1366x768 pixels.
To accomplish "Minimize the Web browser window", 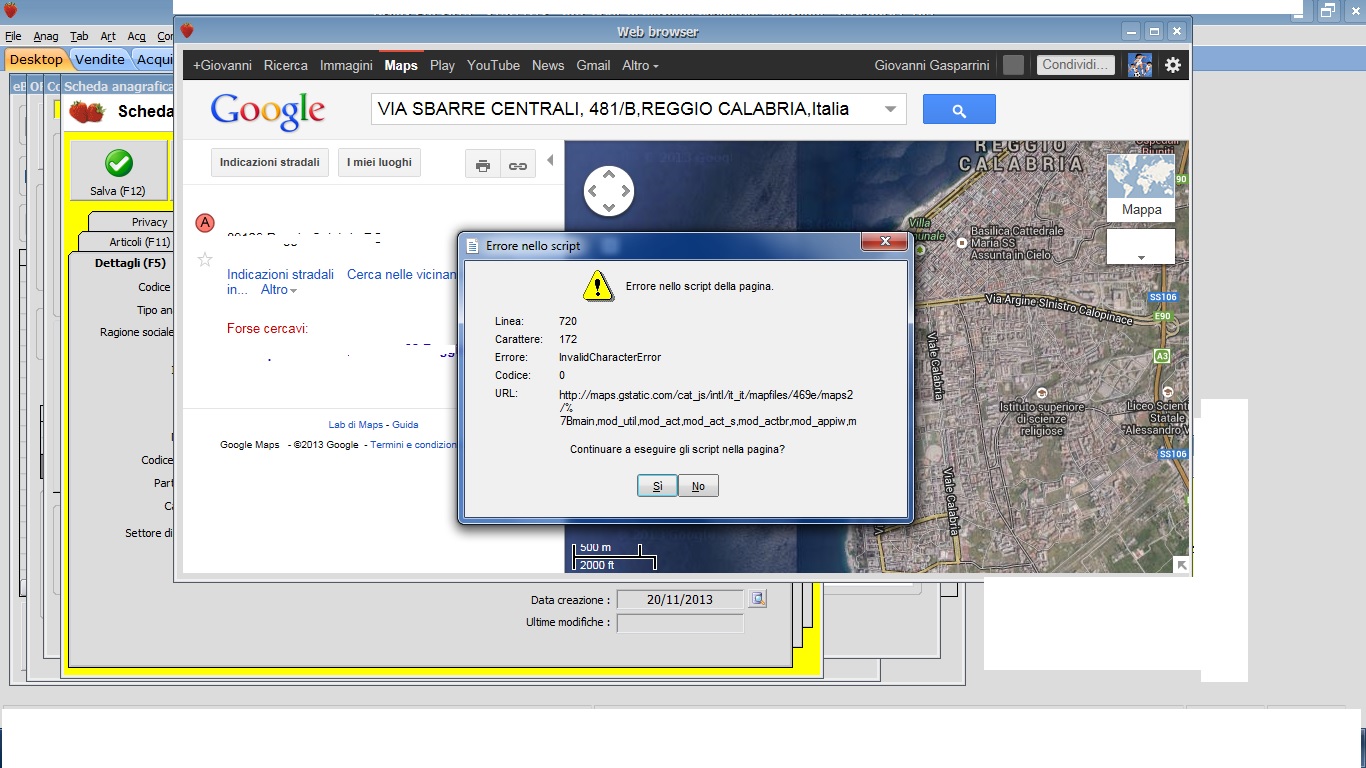I will pyautogui.click(x=1131, y=31).
